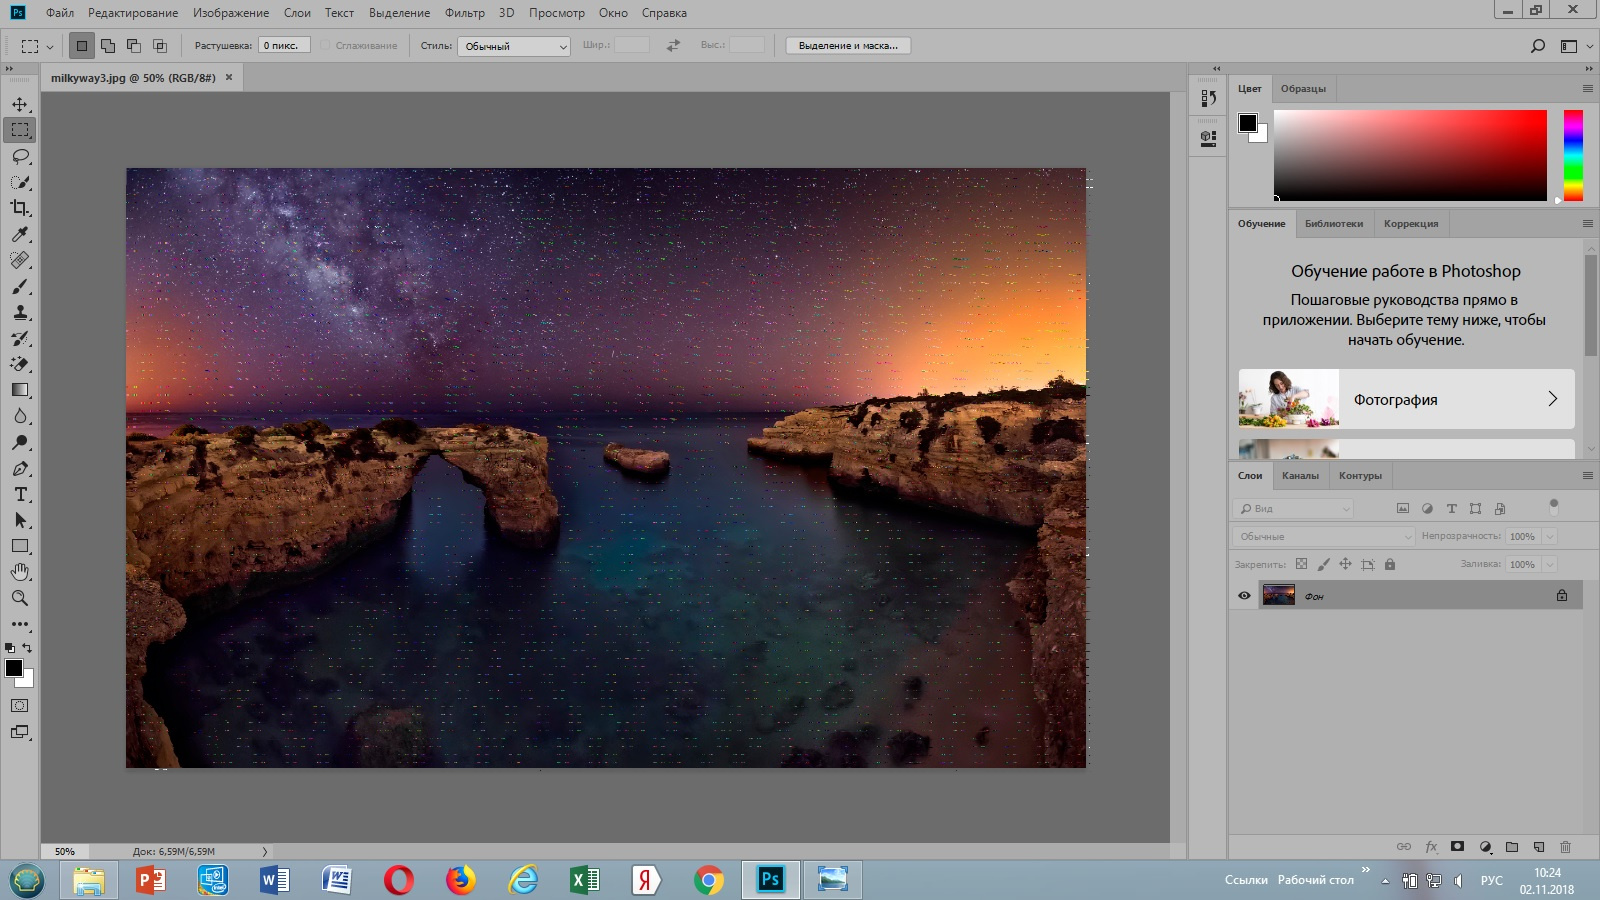Toggle layer filtering switch on
This screenshot has width=1600, height=900.
(x=1553, y=507)
